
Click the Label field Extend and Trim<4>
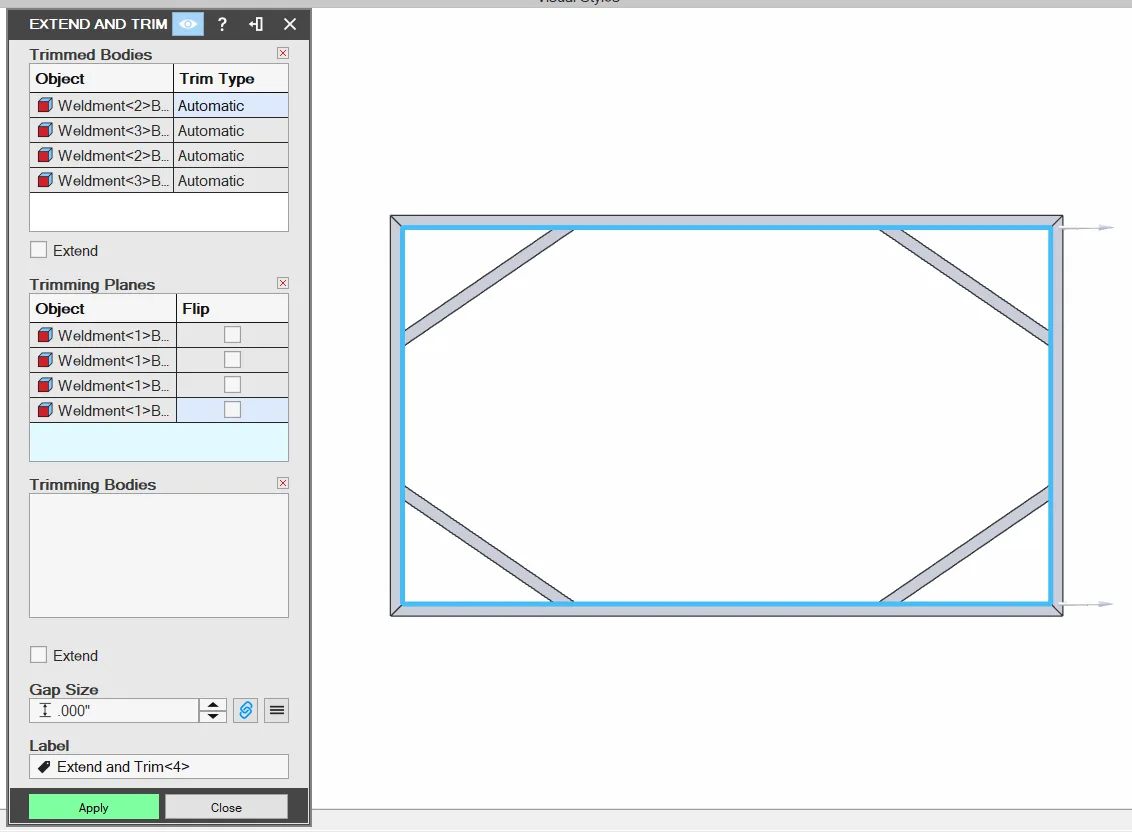[x=159, y=767]
